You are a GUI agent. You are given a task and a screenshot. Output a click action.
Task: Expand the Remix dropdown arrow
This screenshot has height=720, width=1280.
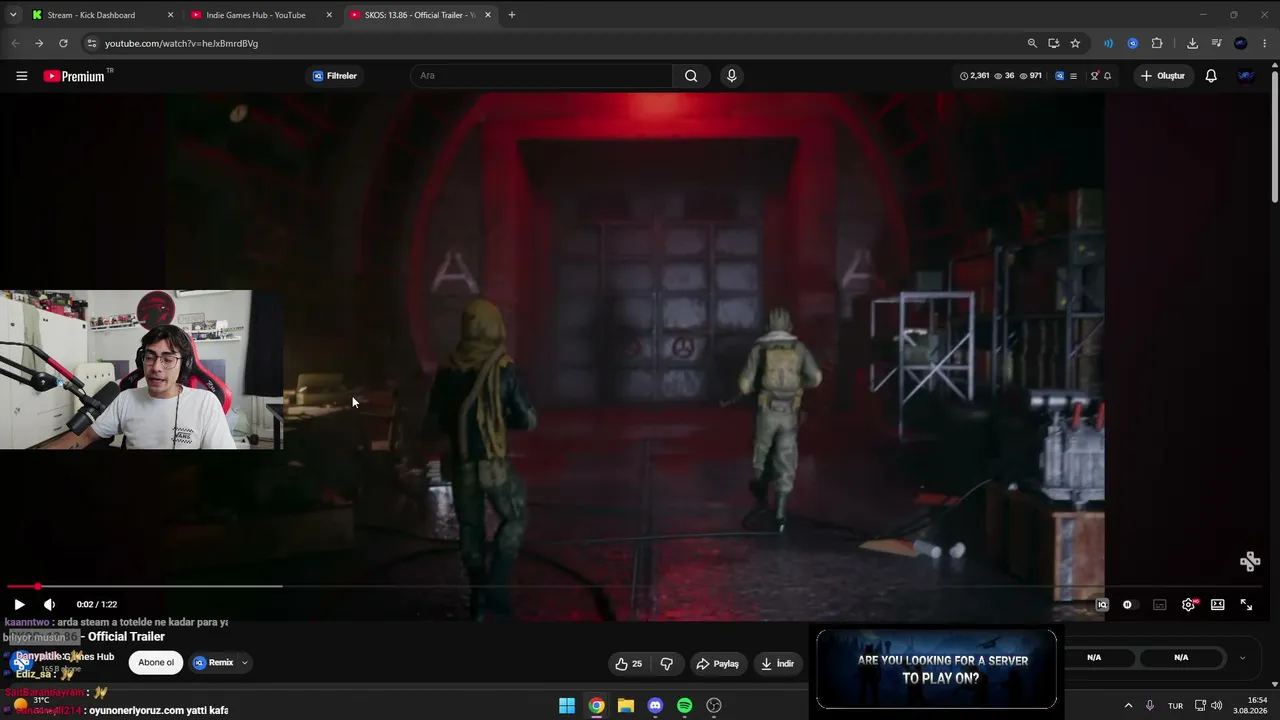244,662
